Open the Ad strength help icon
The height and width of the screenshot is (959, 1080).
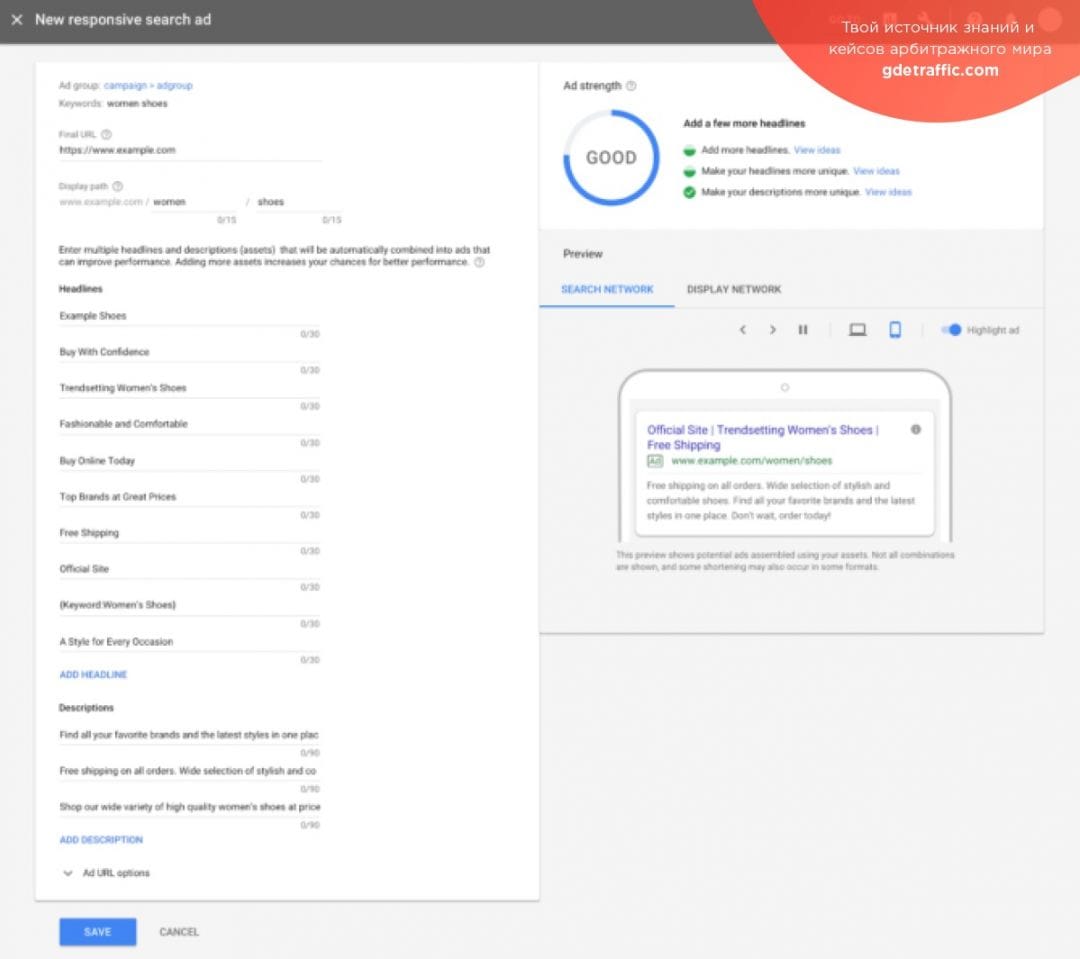(634, 86)
